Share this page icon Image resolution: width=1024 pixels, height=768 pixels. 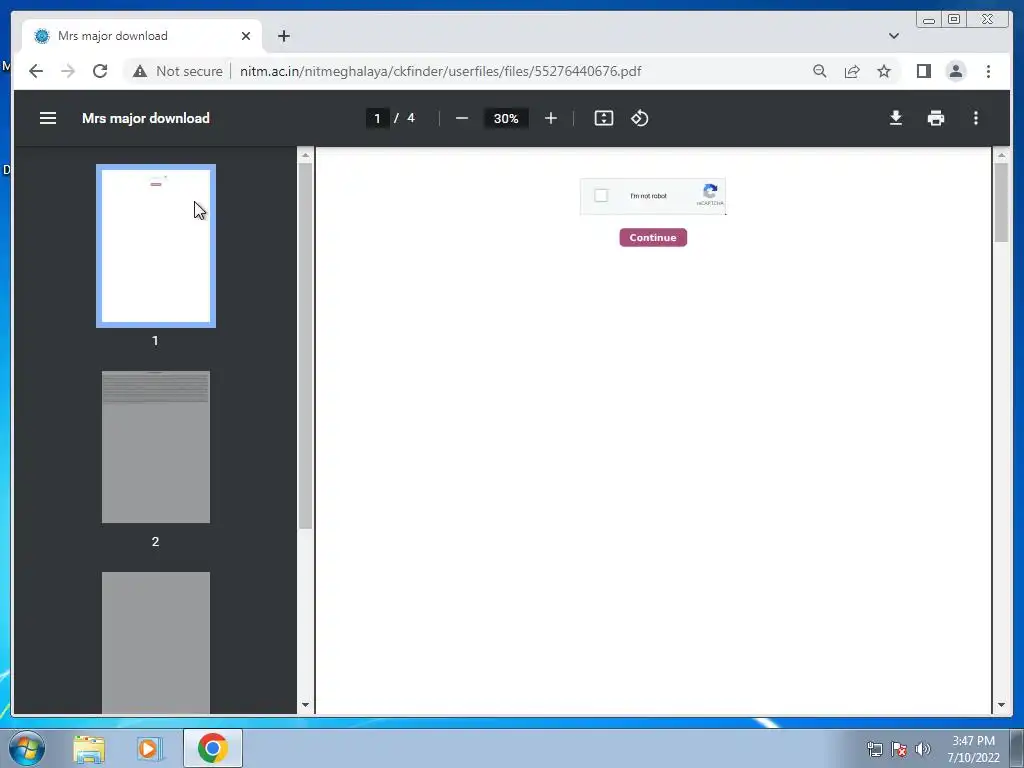852,71
